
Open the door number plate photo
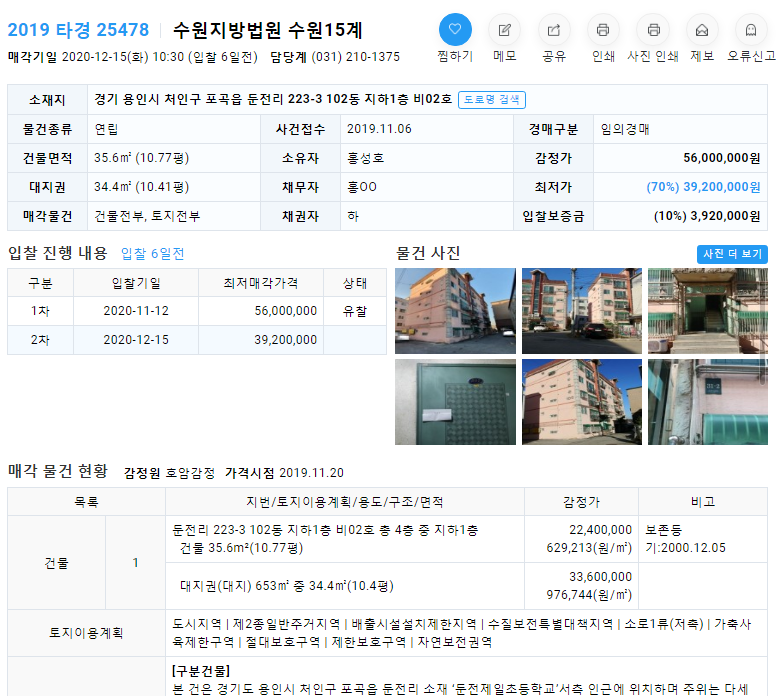tap(708, 402)
